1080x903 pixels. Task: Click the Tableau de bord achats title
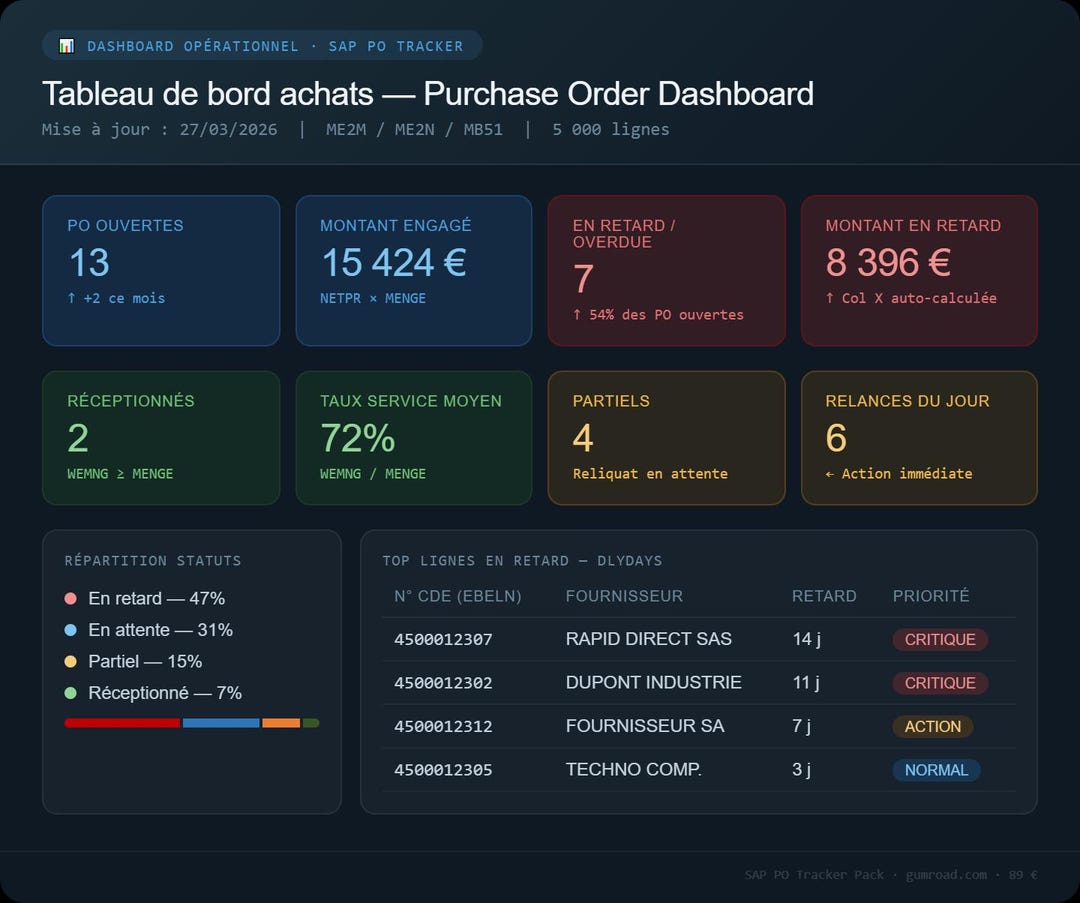click(x=428, y=94)
